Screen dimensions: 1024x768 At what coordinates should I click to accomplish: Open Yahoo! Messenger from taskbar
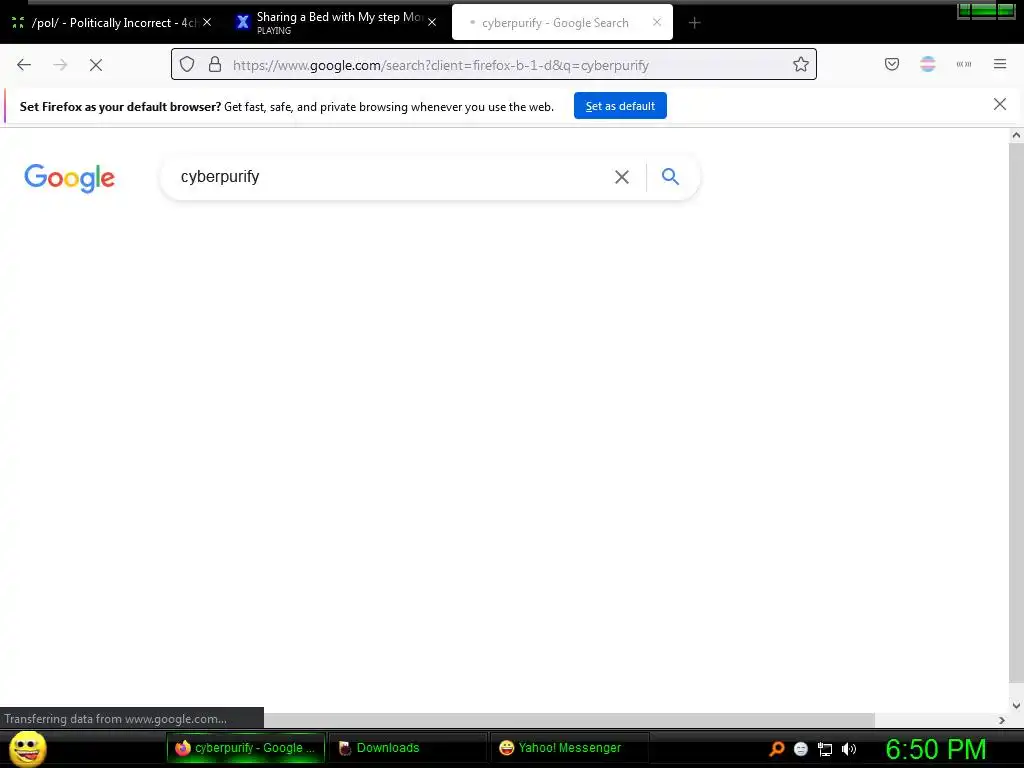[569, 748]
